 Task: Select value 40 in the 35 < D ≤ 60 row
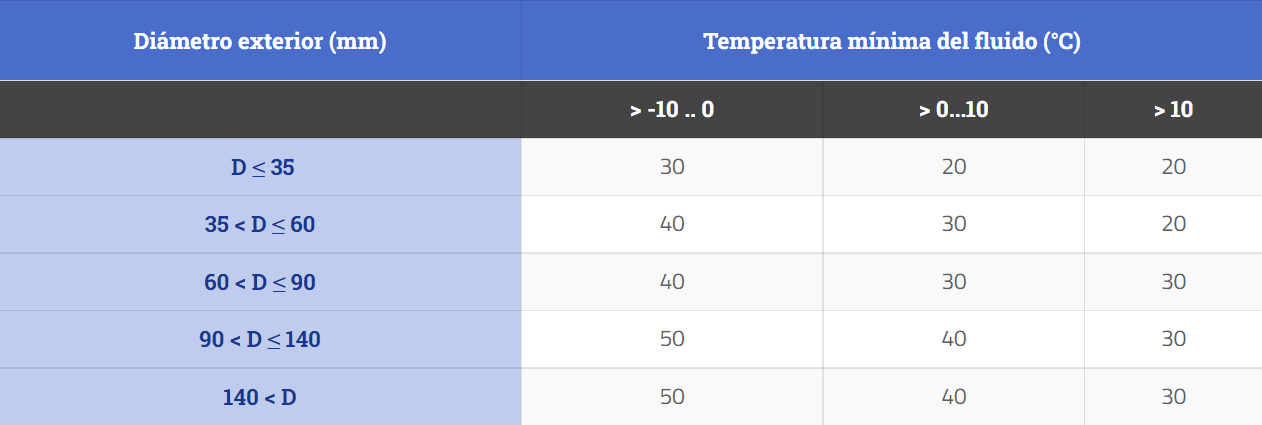pyautogui.click(x=672, y=225)
